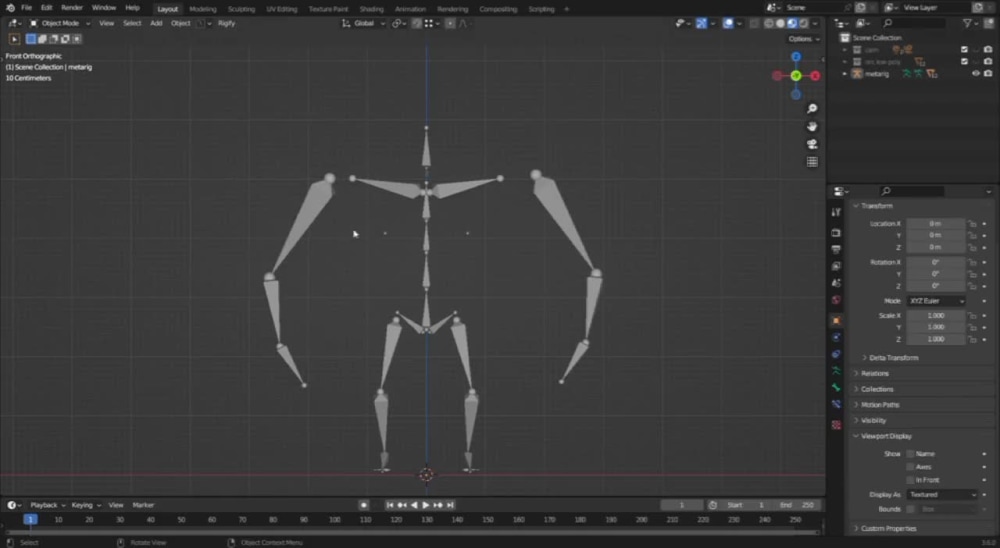Open the Playback menu in timeline
The height and width of the screenshot is (548, 1000).
coord(48,505)
